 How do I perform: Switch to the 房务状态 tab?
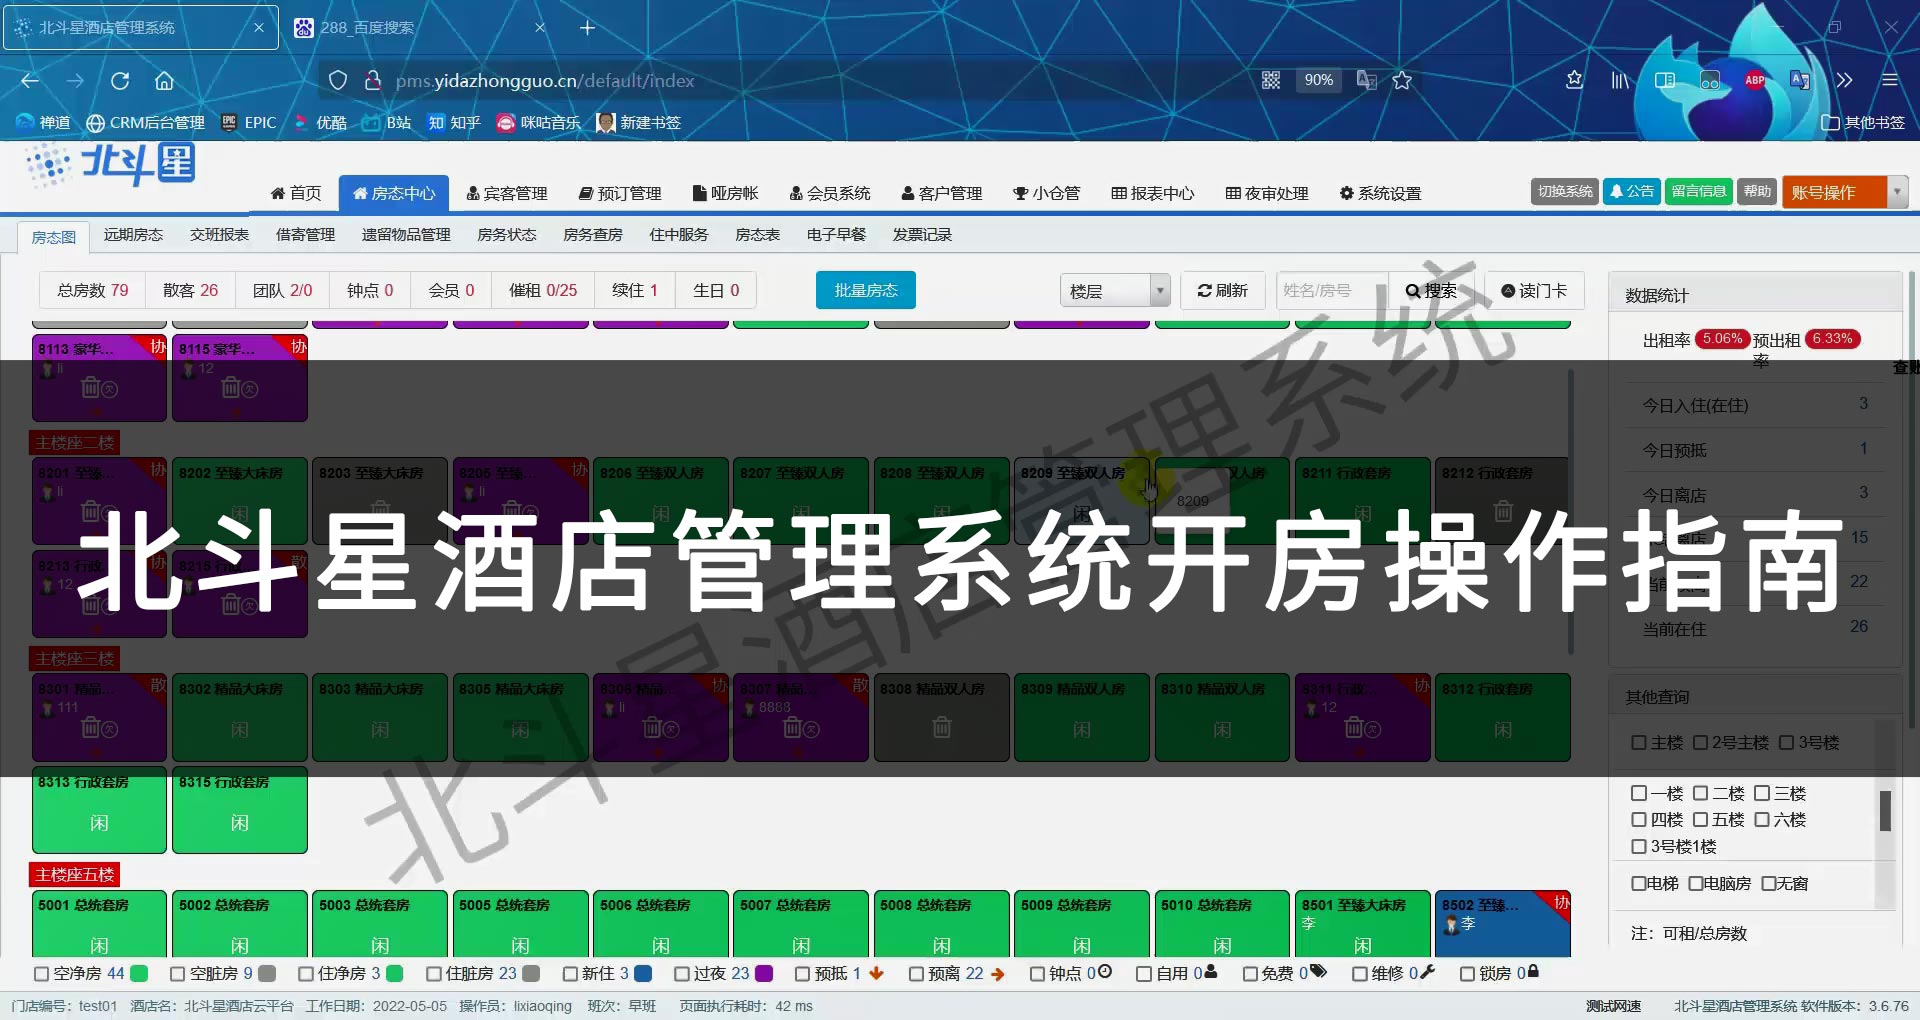point(507,234)
